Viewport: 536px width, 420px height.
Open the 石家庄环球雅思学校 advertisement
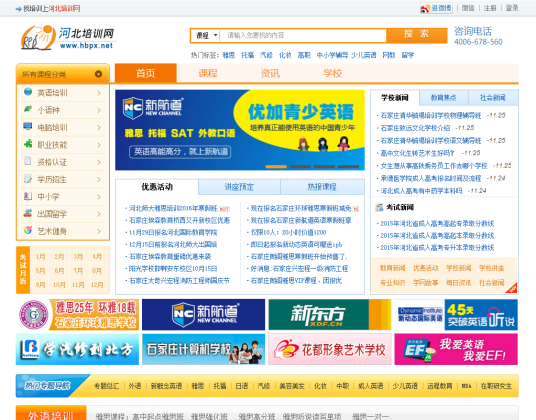tap(77, 315)
